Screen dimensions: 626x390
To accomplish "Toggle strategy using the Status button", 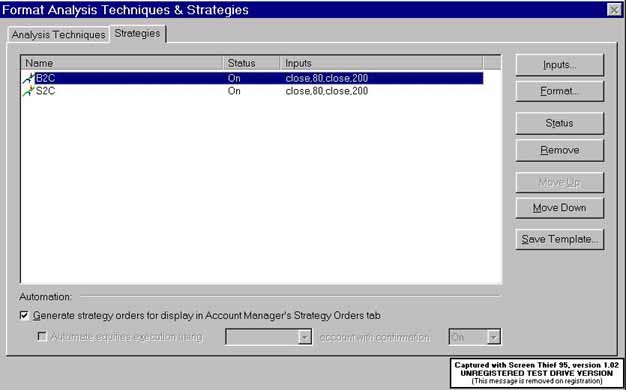I will point(560,123).
